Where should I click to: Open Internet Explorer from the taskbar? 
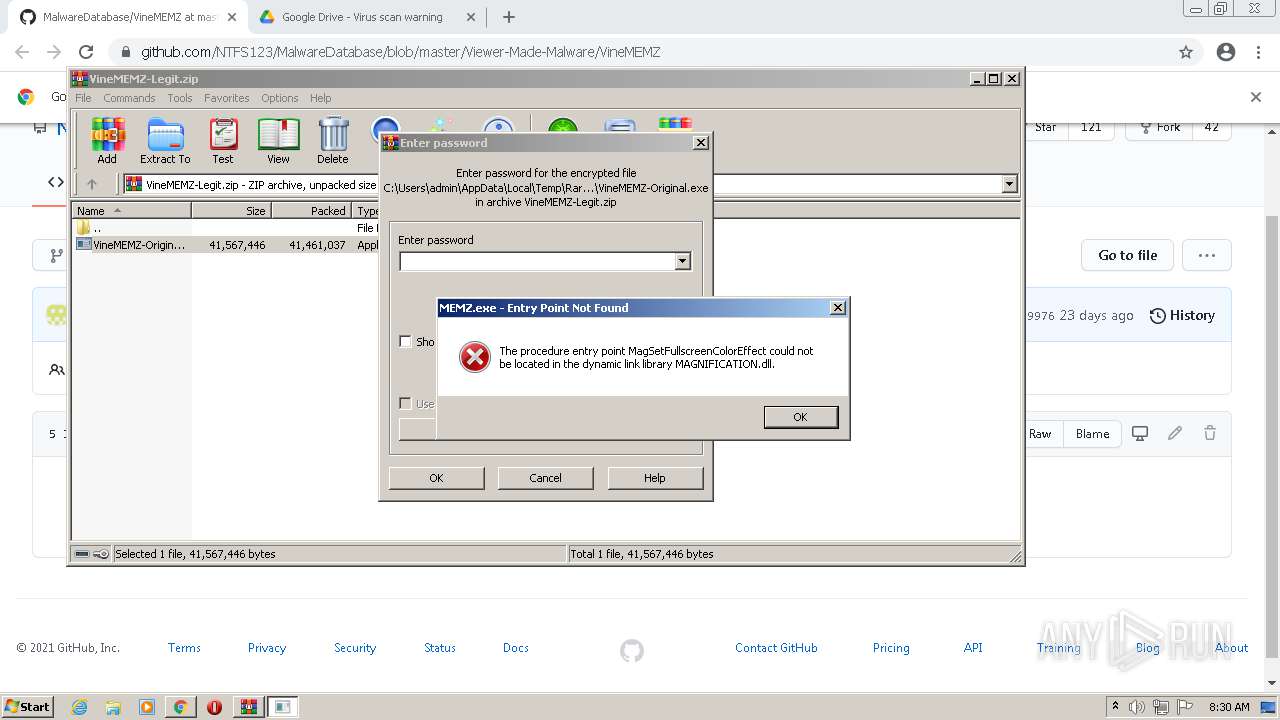point(79,707)
